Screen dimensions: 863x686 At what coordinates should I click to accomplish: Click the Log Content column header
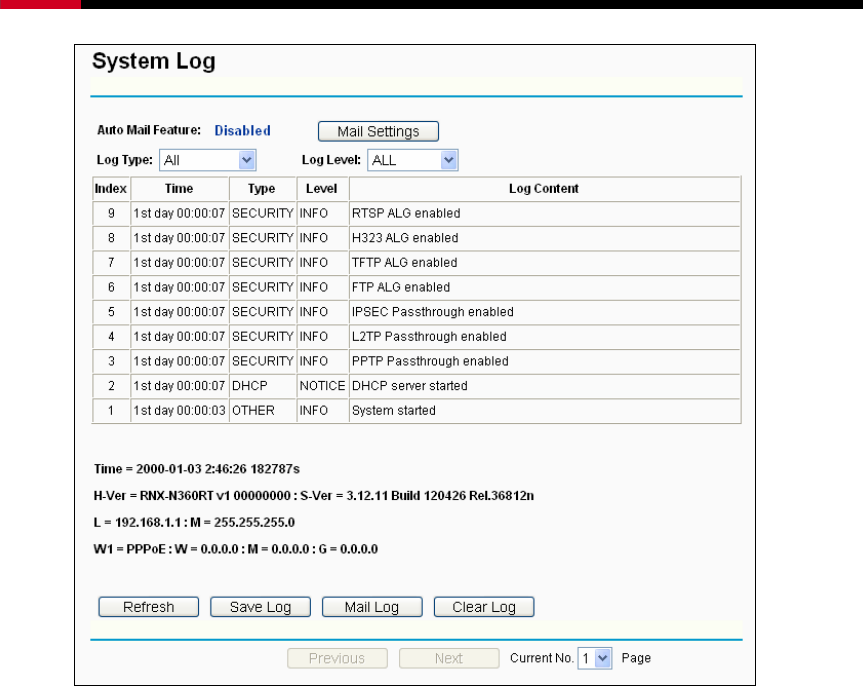tap(544, 189)
